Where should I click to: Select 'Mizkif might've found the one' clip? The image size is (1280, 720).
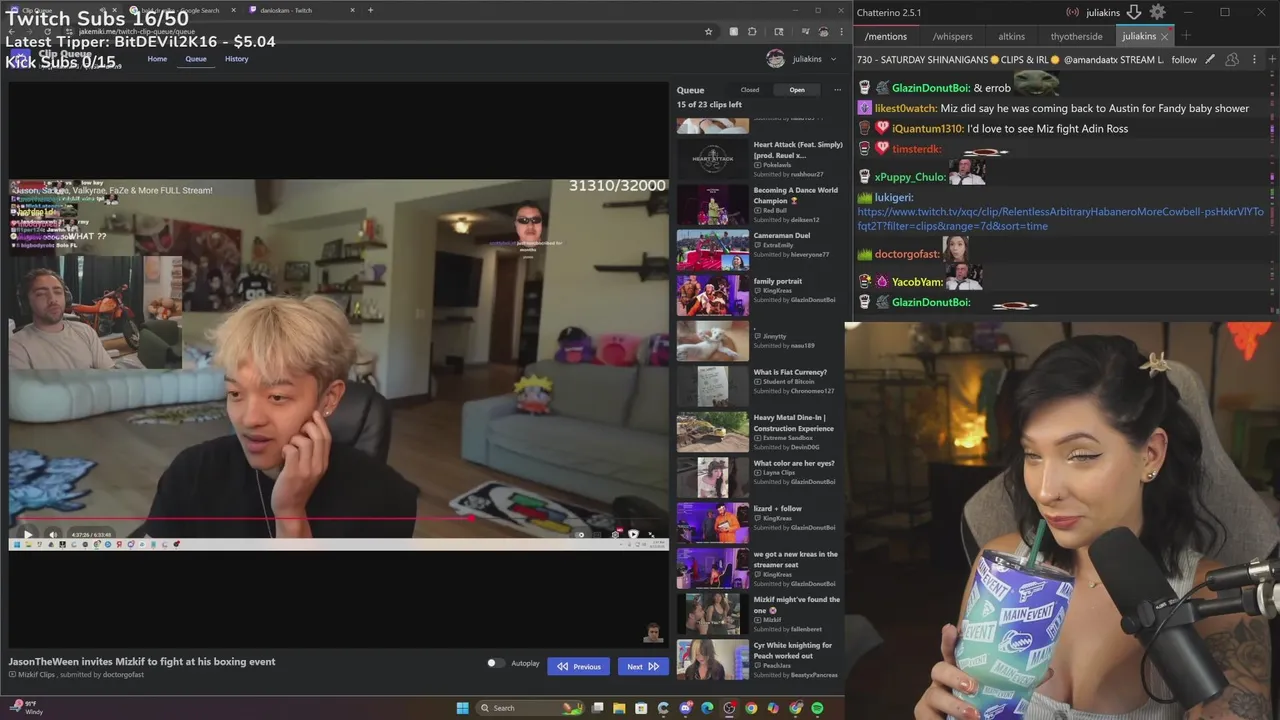click(759, 615)
